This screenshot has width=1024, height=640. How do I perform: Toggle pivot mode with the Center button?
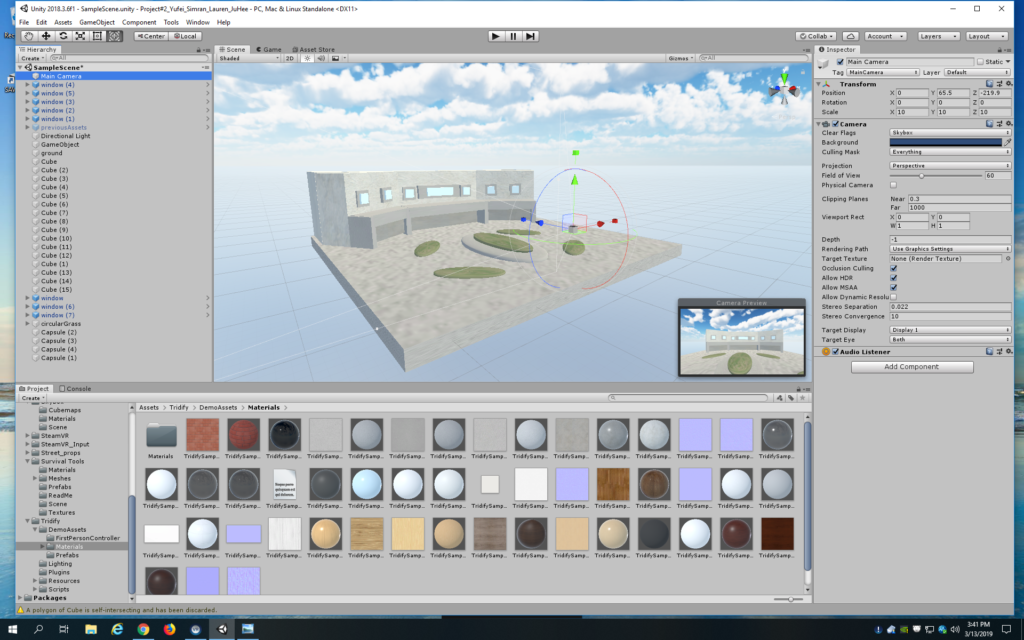(x=151, y=36)
